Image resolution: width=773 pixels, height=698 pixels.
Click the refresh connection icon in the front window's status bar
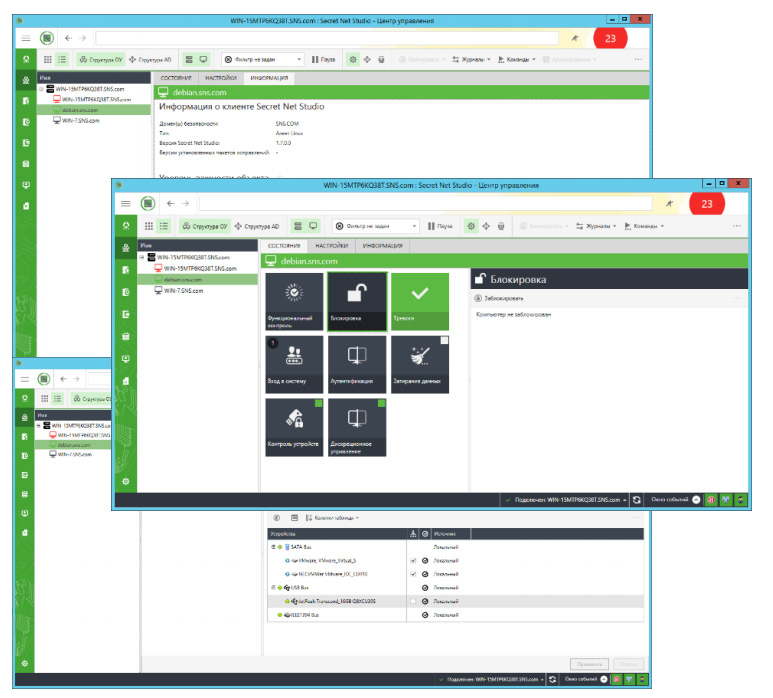636,500
